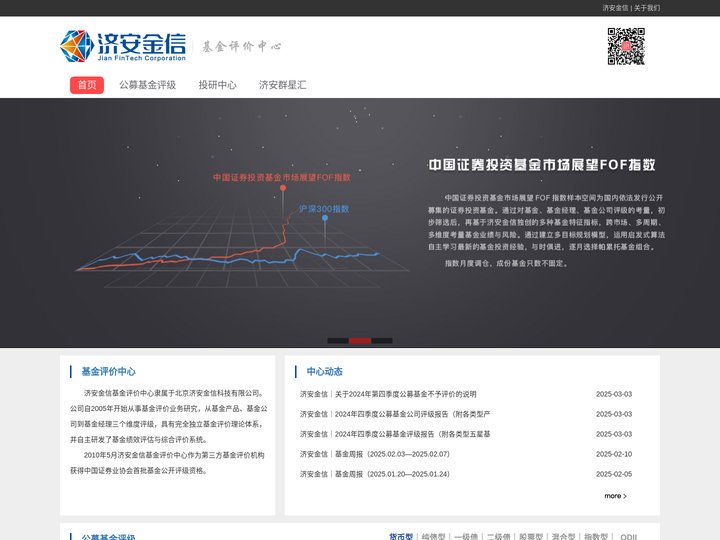Click the 基金评价中心 header slogan text
Screen dimensions: 720x540
click(x=242, y=46)
